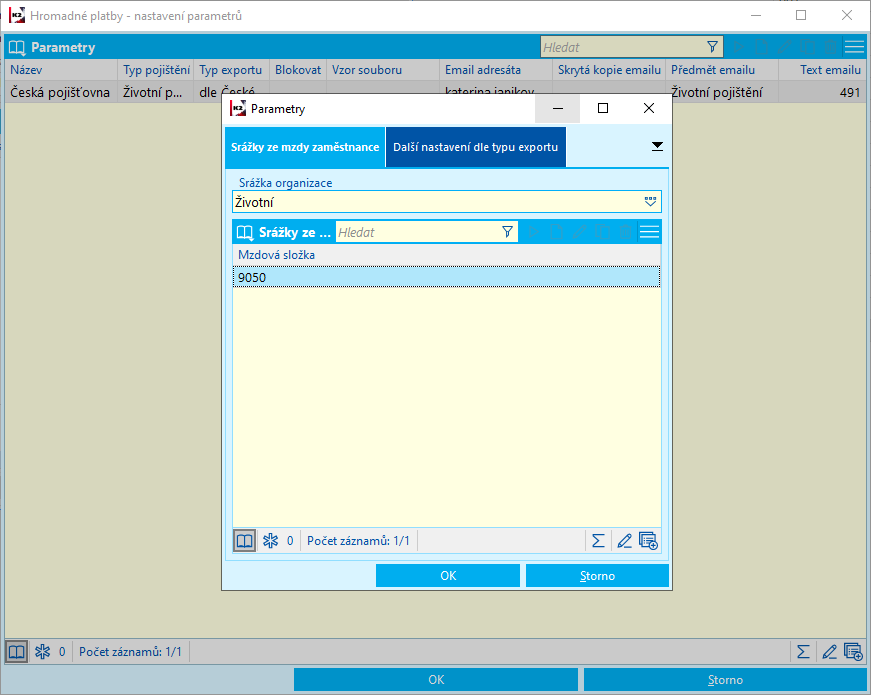Image resolution: width=871 pixels, height=695 pixels.
Task: Click pencil icon in main window status bar
Action: click(829, 652)
